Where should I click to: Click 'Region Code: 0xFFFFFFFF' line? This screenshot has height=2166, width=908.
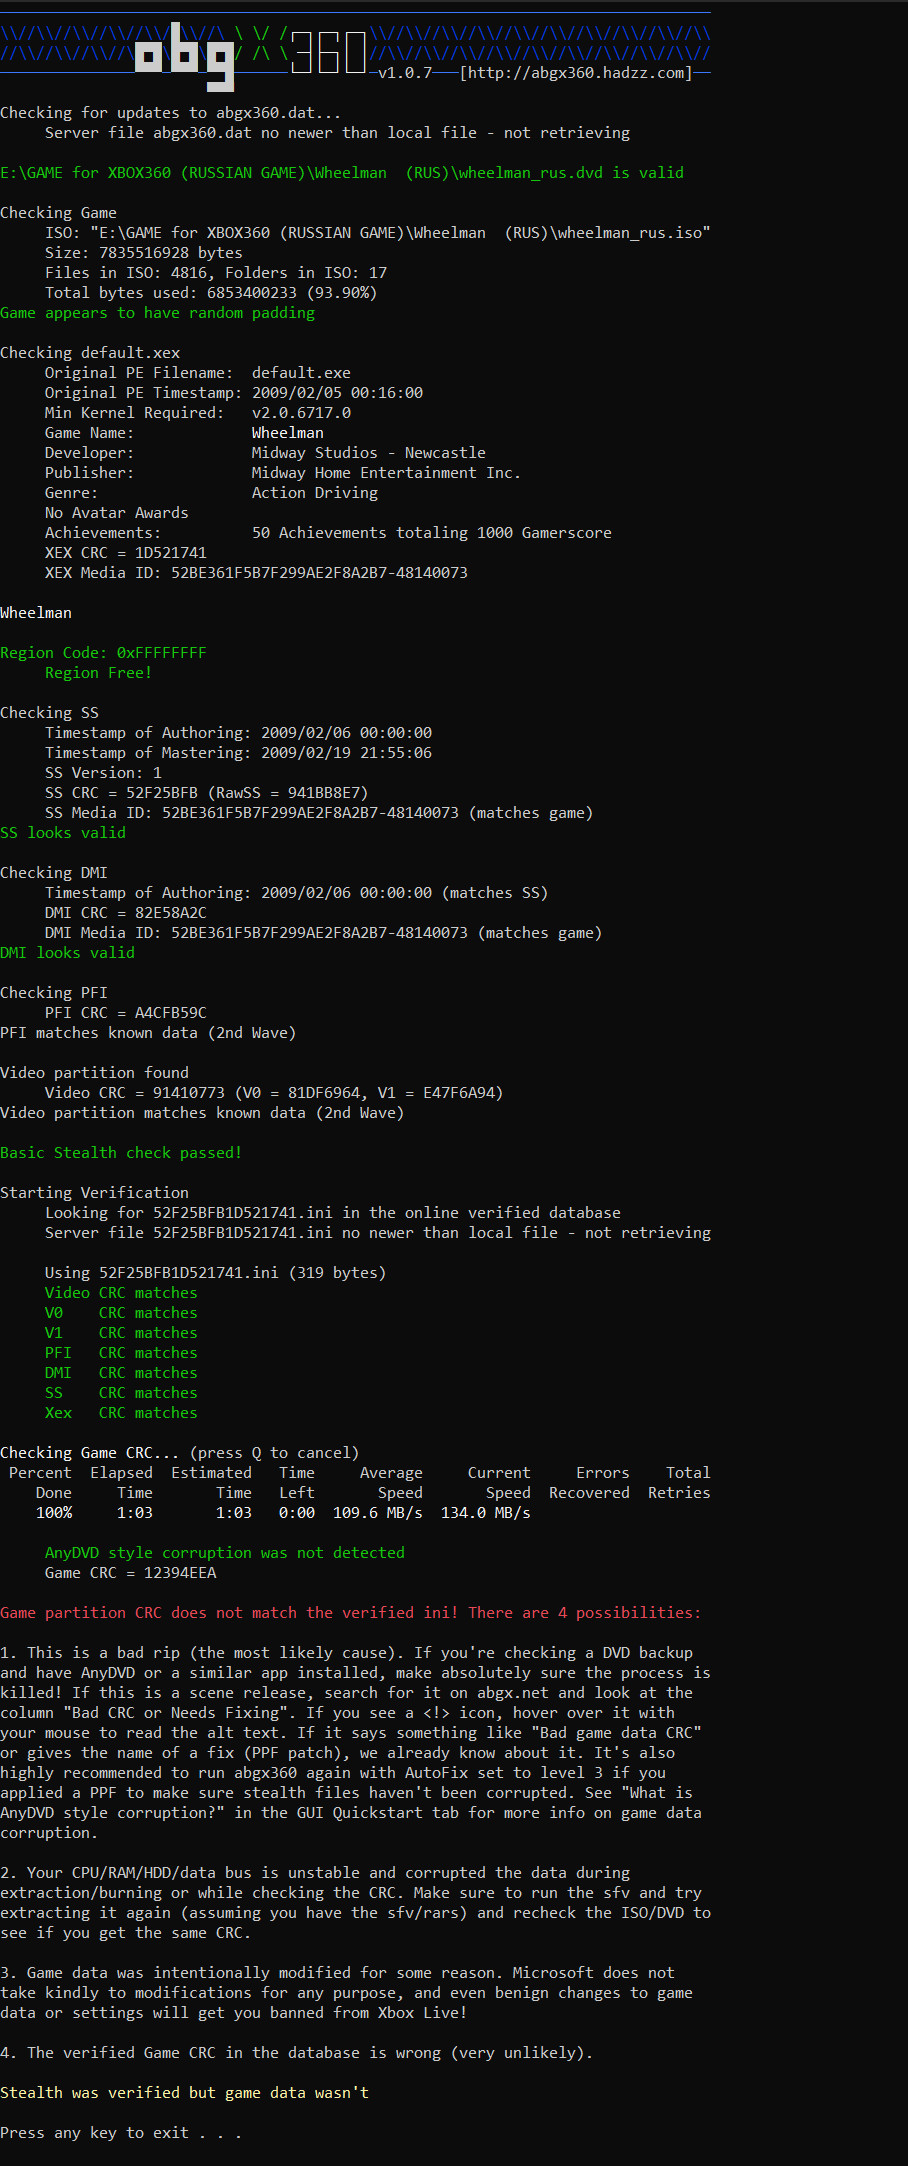(103, 653)
